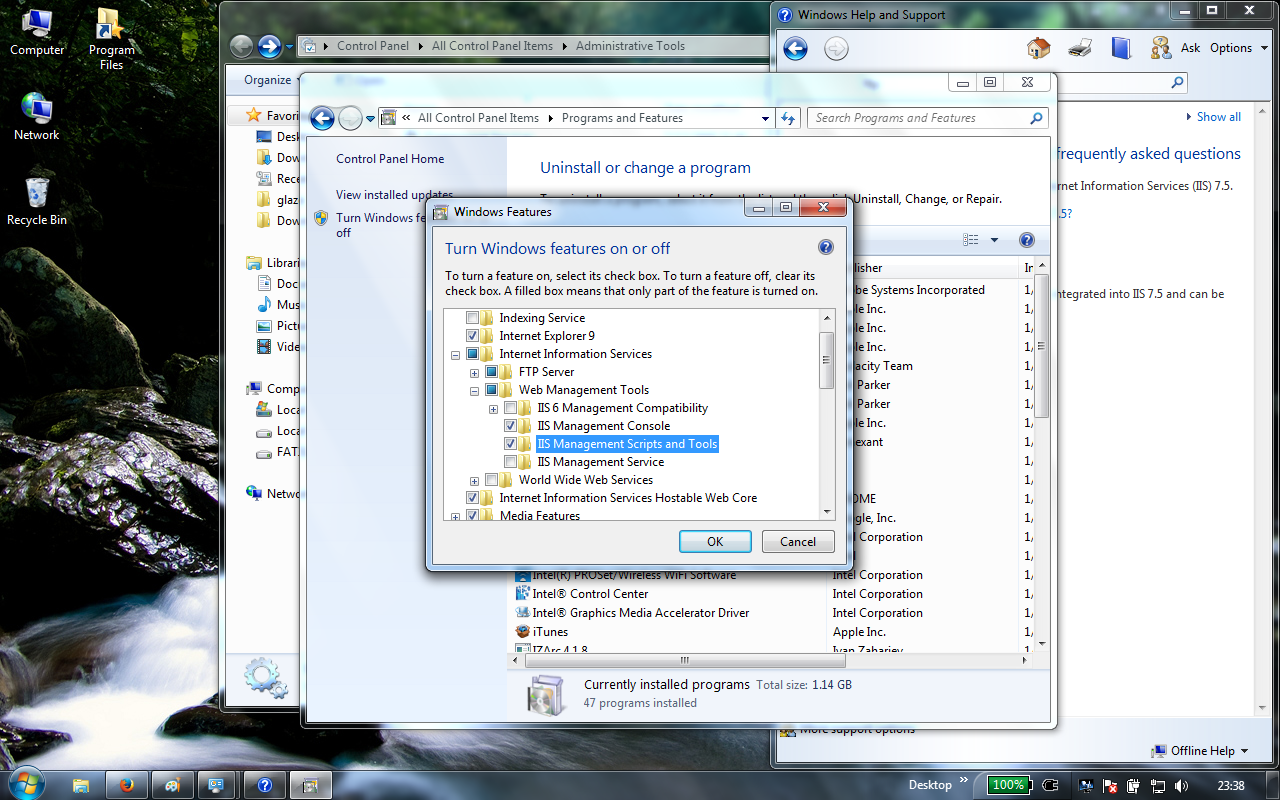Image resolution: width=1280 pixels, height=800 pixels.
Task: Open the Offline Help dropdown
Action: pos(1200,751)
